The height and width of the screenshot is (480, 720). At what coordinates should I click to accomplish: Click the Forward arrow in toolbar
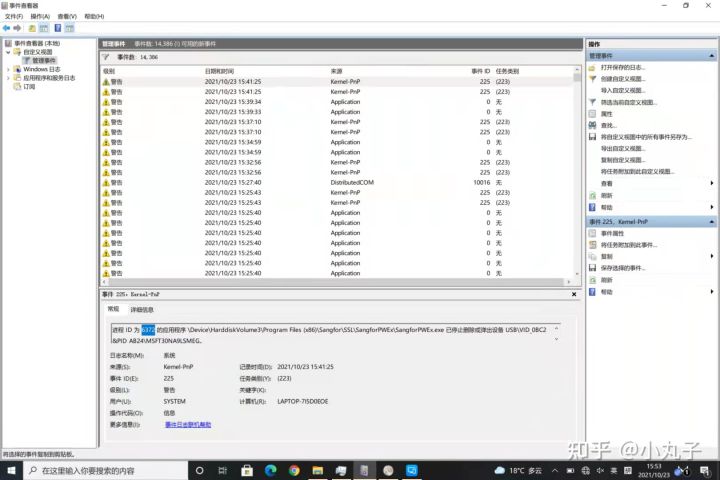(x=17, y=28)
